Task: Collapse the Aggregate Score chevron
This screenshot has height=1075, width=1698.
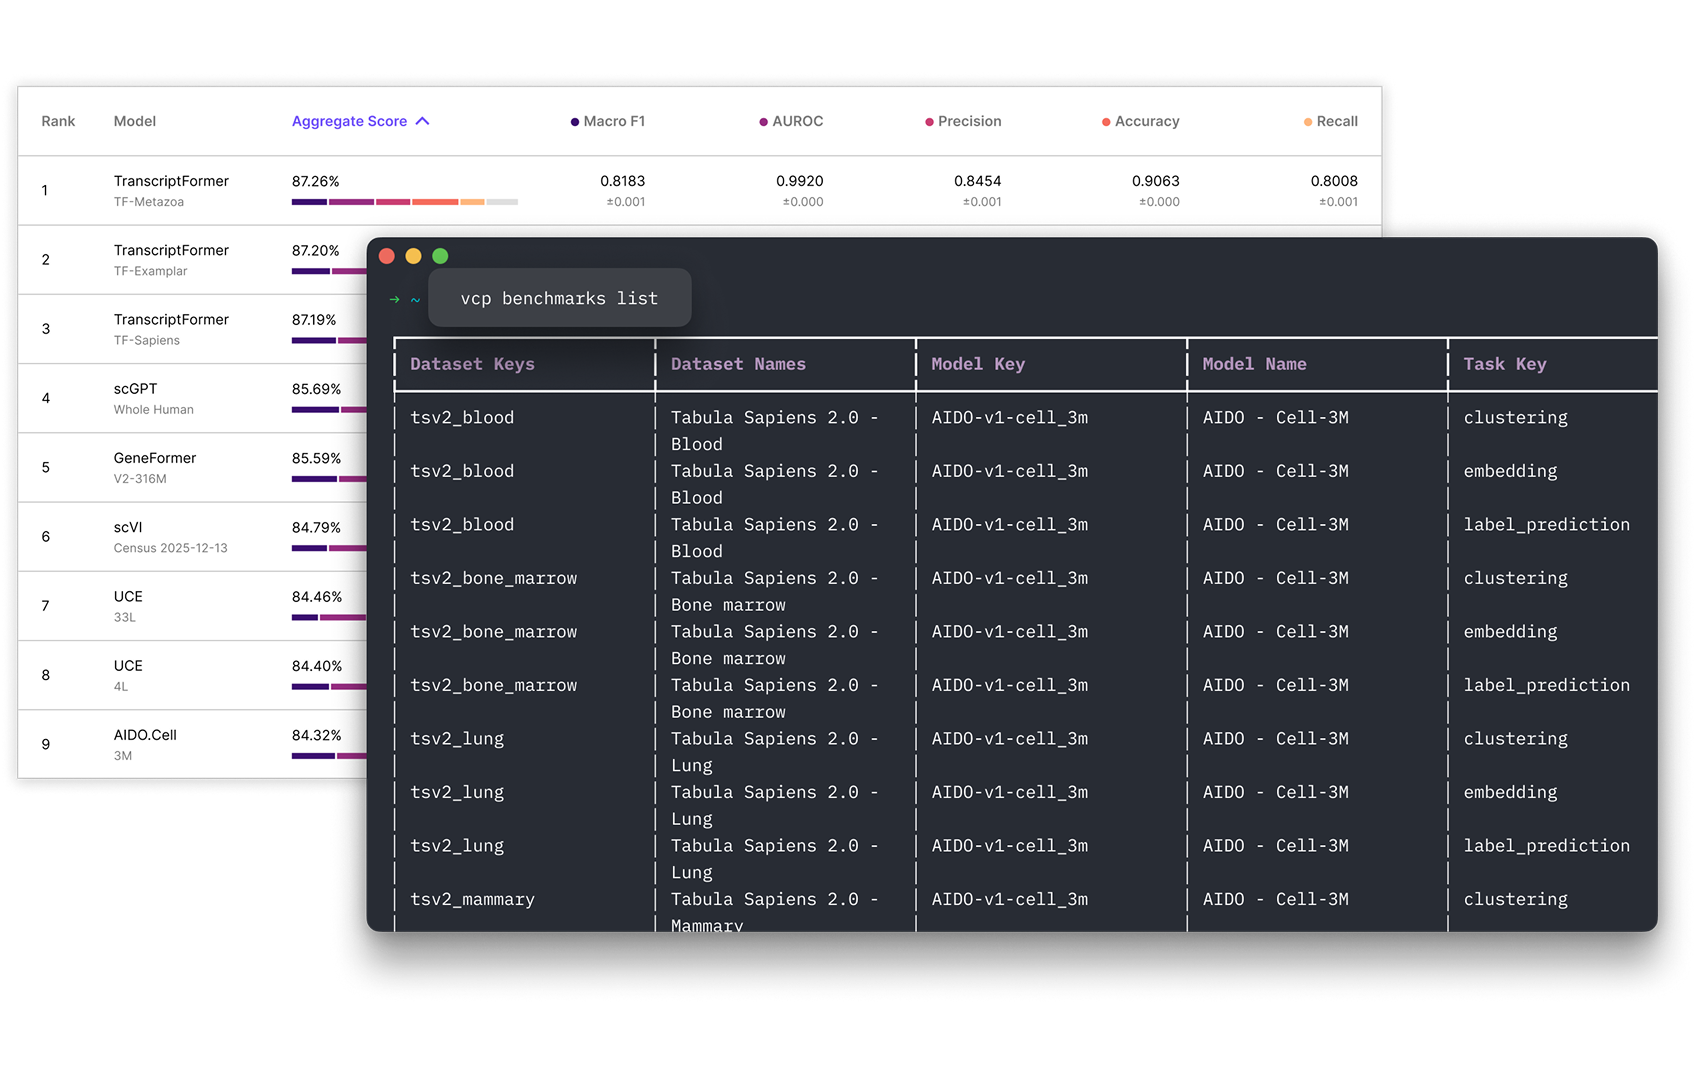Action: pos(422,121)
